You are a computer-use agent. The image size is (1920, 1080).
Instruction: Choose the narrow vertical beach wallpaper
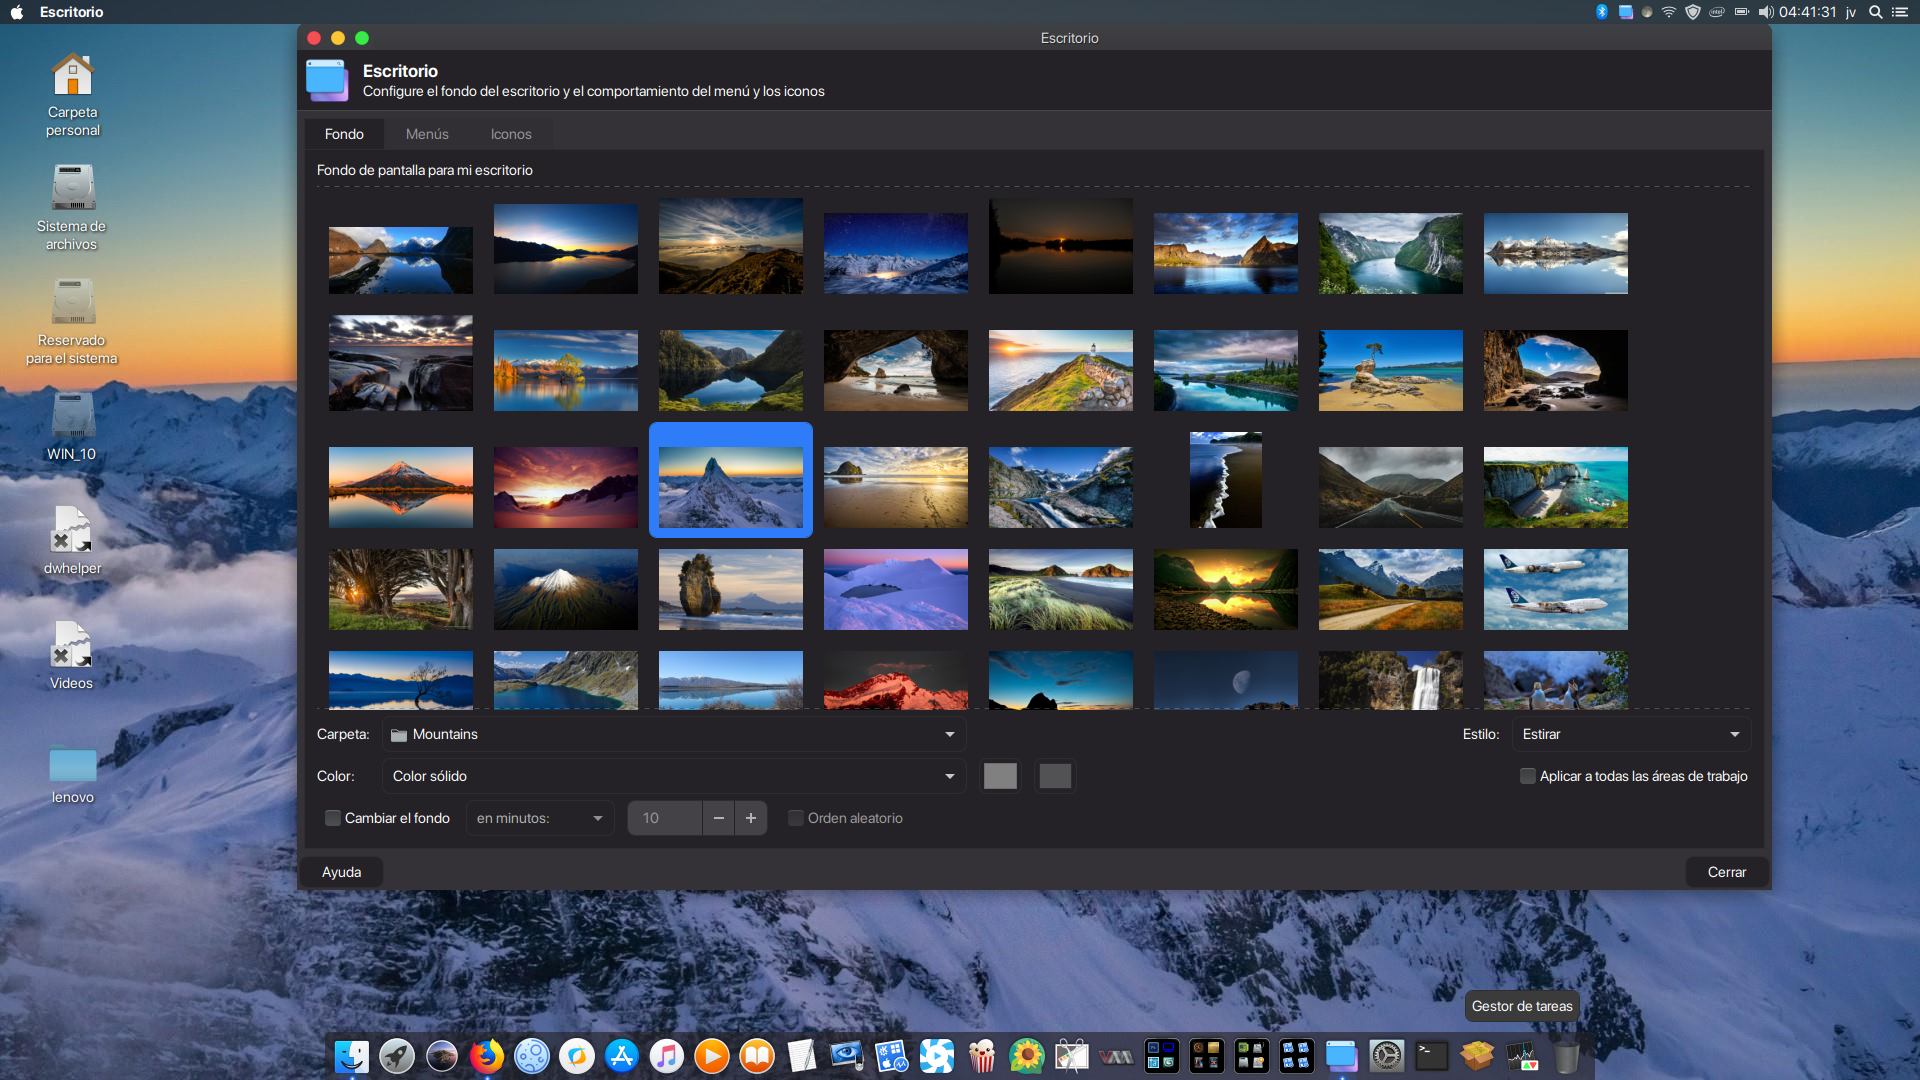point(1226,480)
